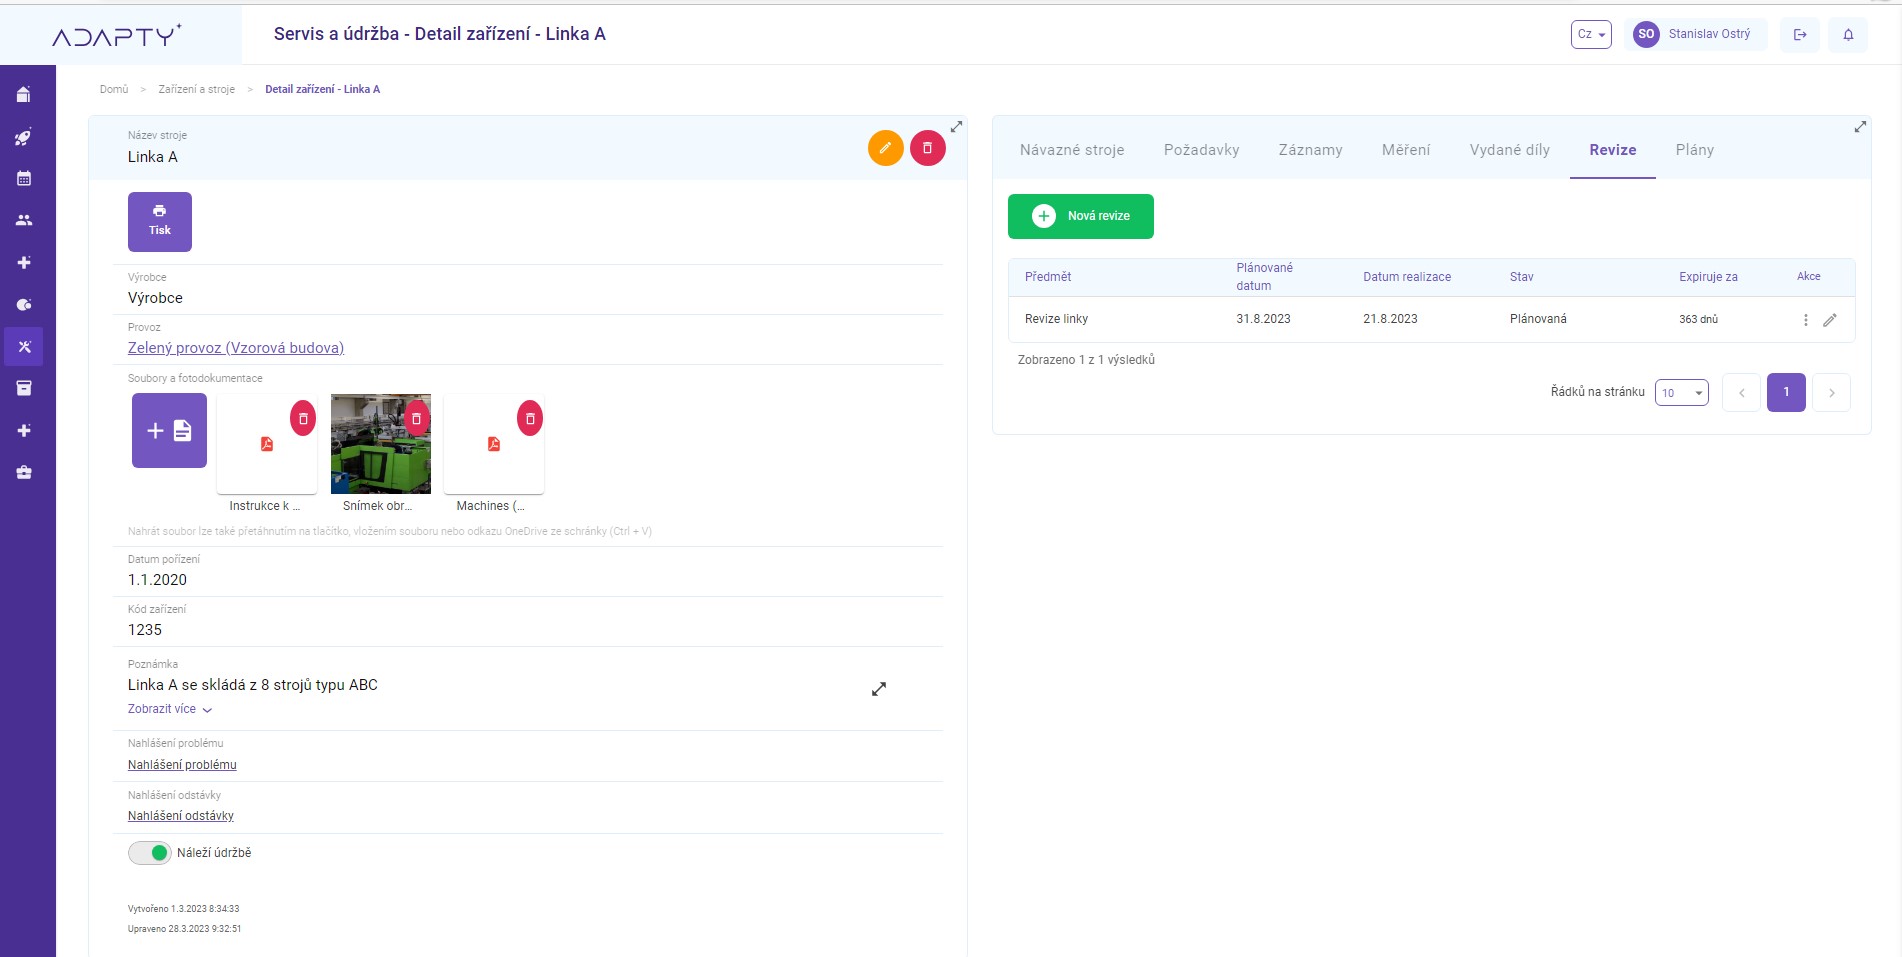Viewport: 1902px width, 957px height.
Task: Switch to the Měření tab
Action: pyautogui.click(x=1406, y=150)
